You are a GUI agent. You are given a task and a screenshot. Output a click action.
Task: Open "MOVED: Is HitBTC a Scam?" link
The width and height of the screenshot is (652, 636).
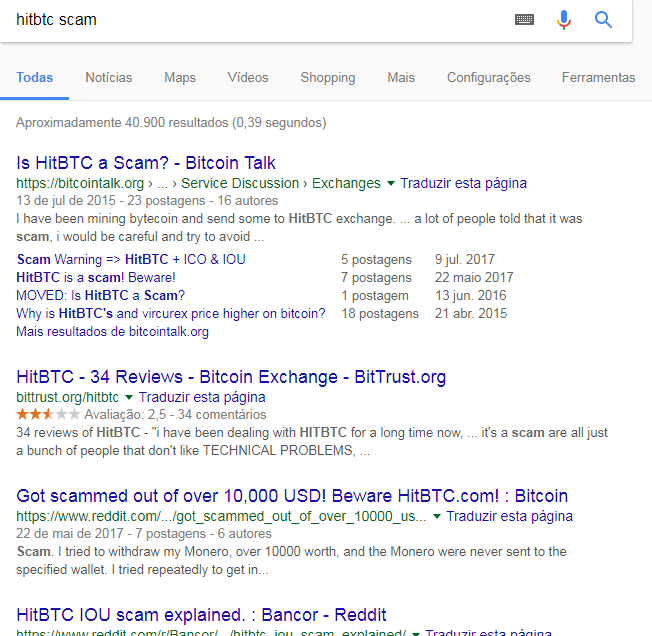pos(100,296)
